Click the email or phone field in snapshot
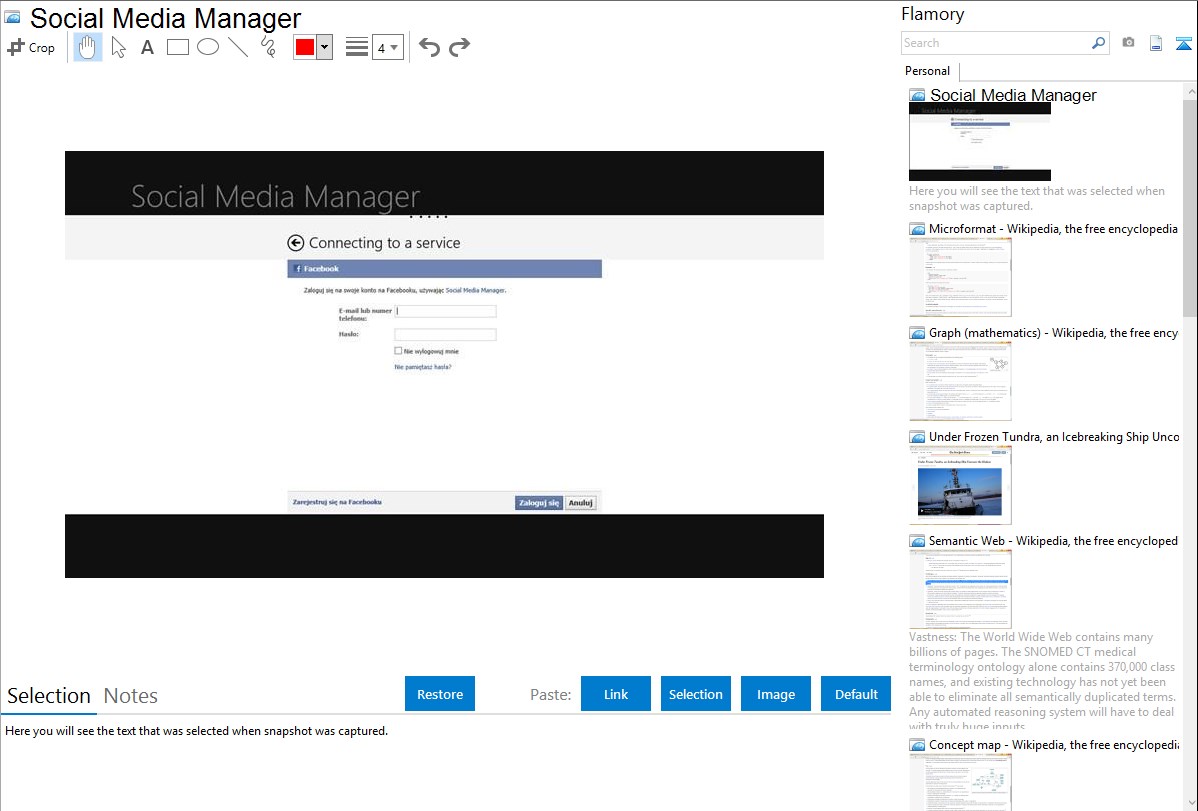1198x811 pixels. tap(445, 311)
